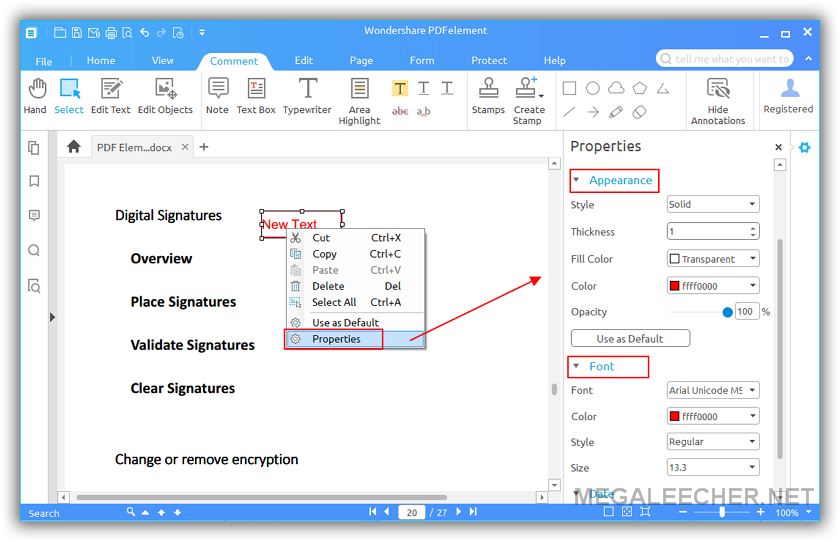Open the thumbnails panel in left sidebar

pyautogui.click(x=34, y=148)
